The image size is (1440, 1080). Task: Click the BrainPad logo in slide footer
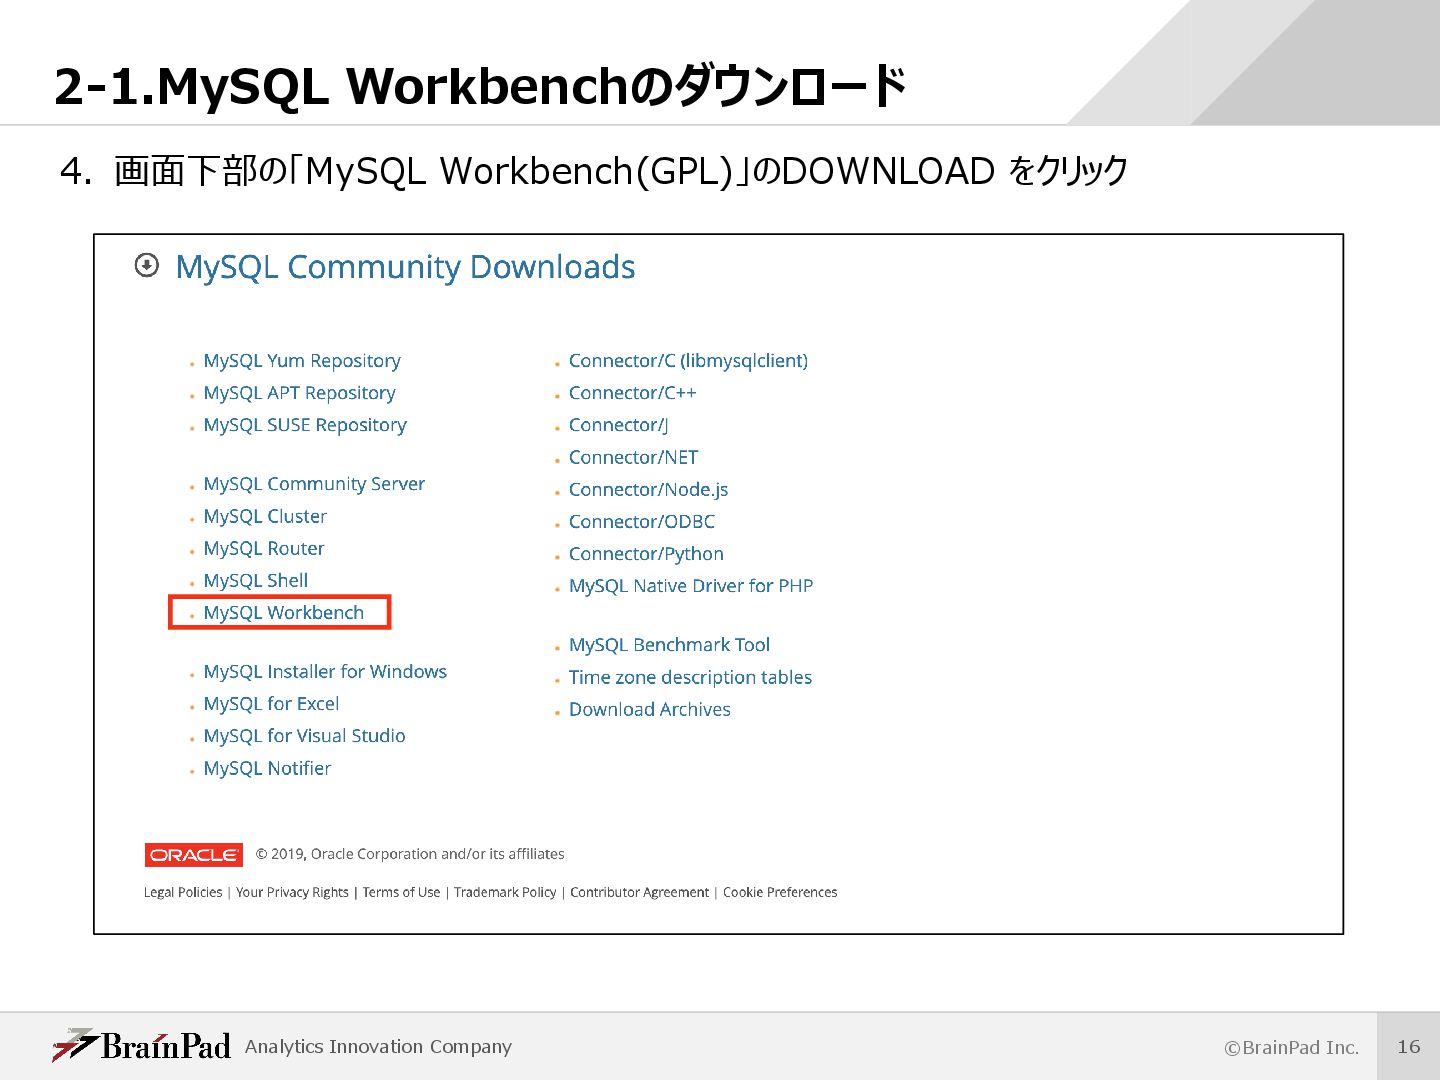[141, 1046]
